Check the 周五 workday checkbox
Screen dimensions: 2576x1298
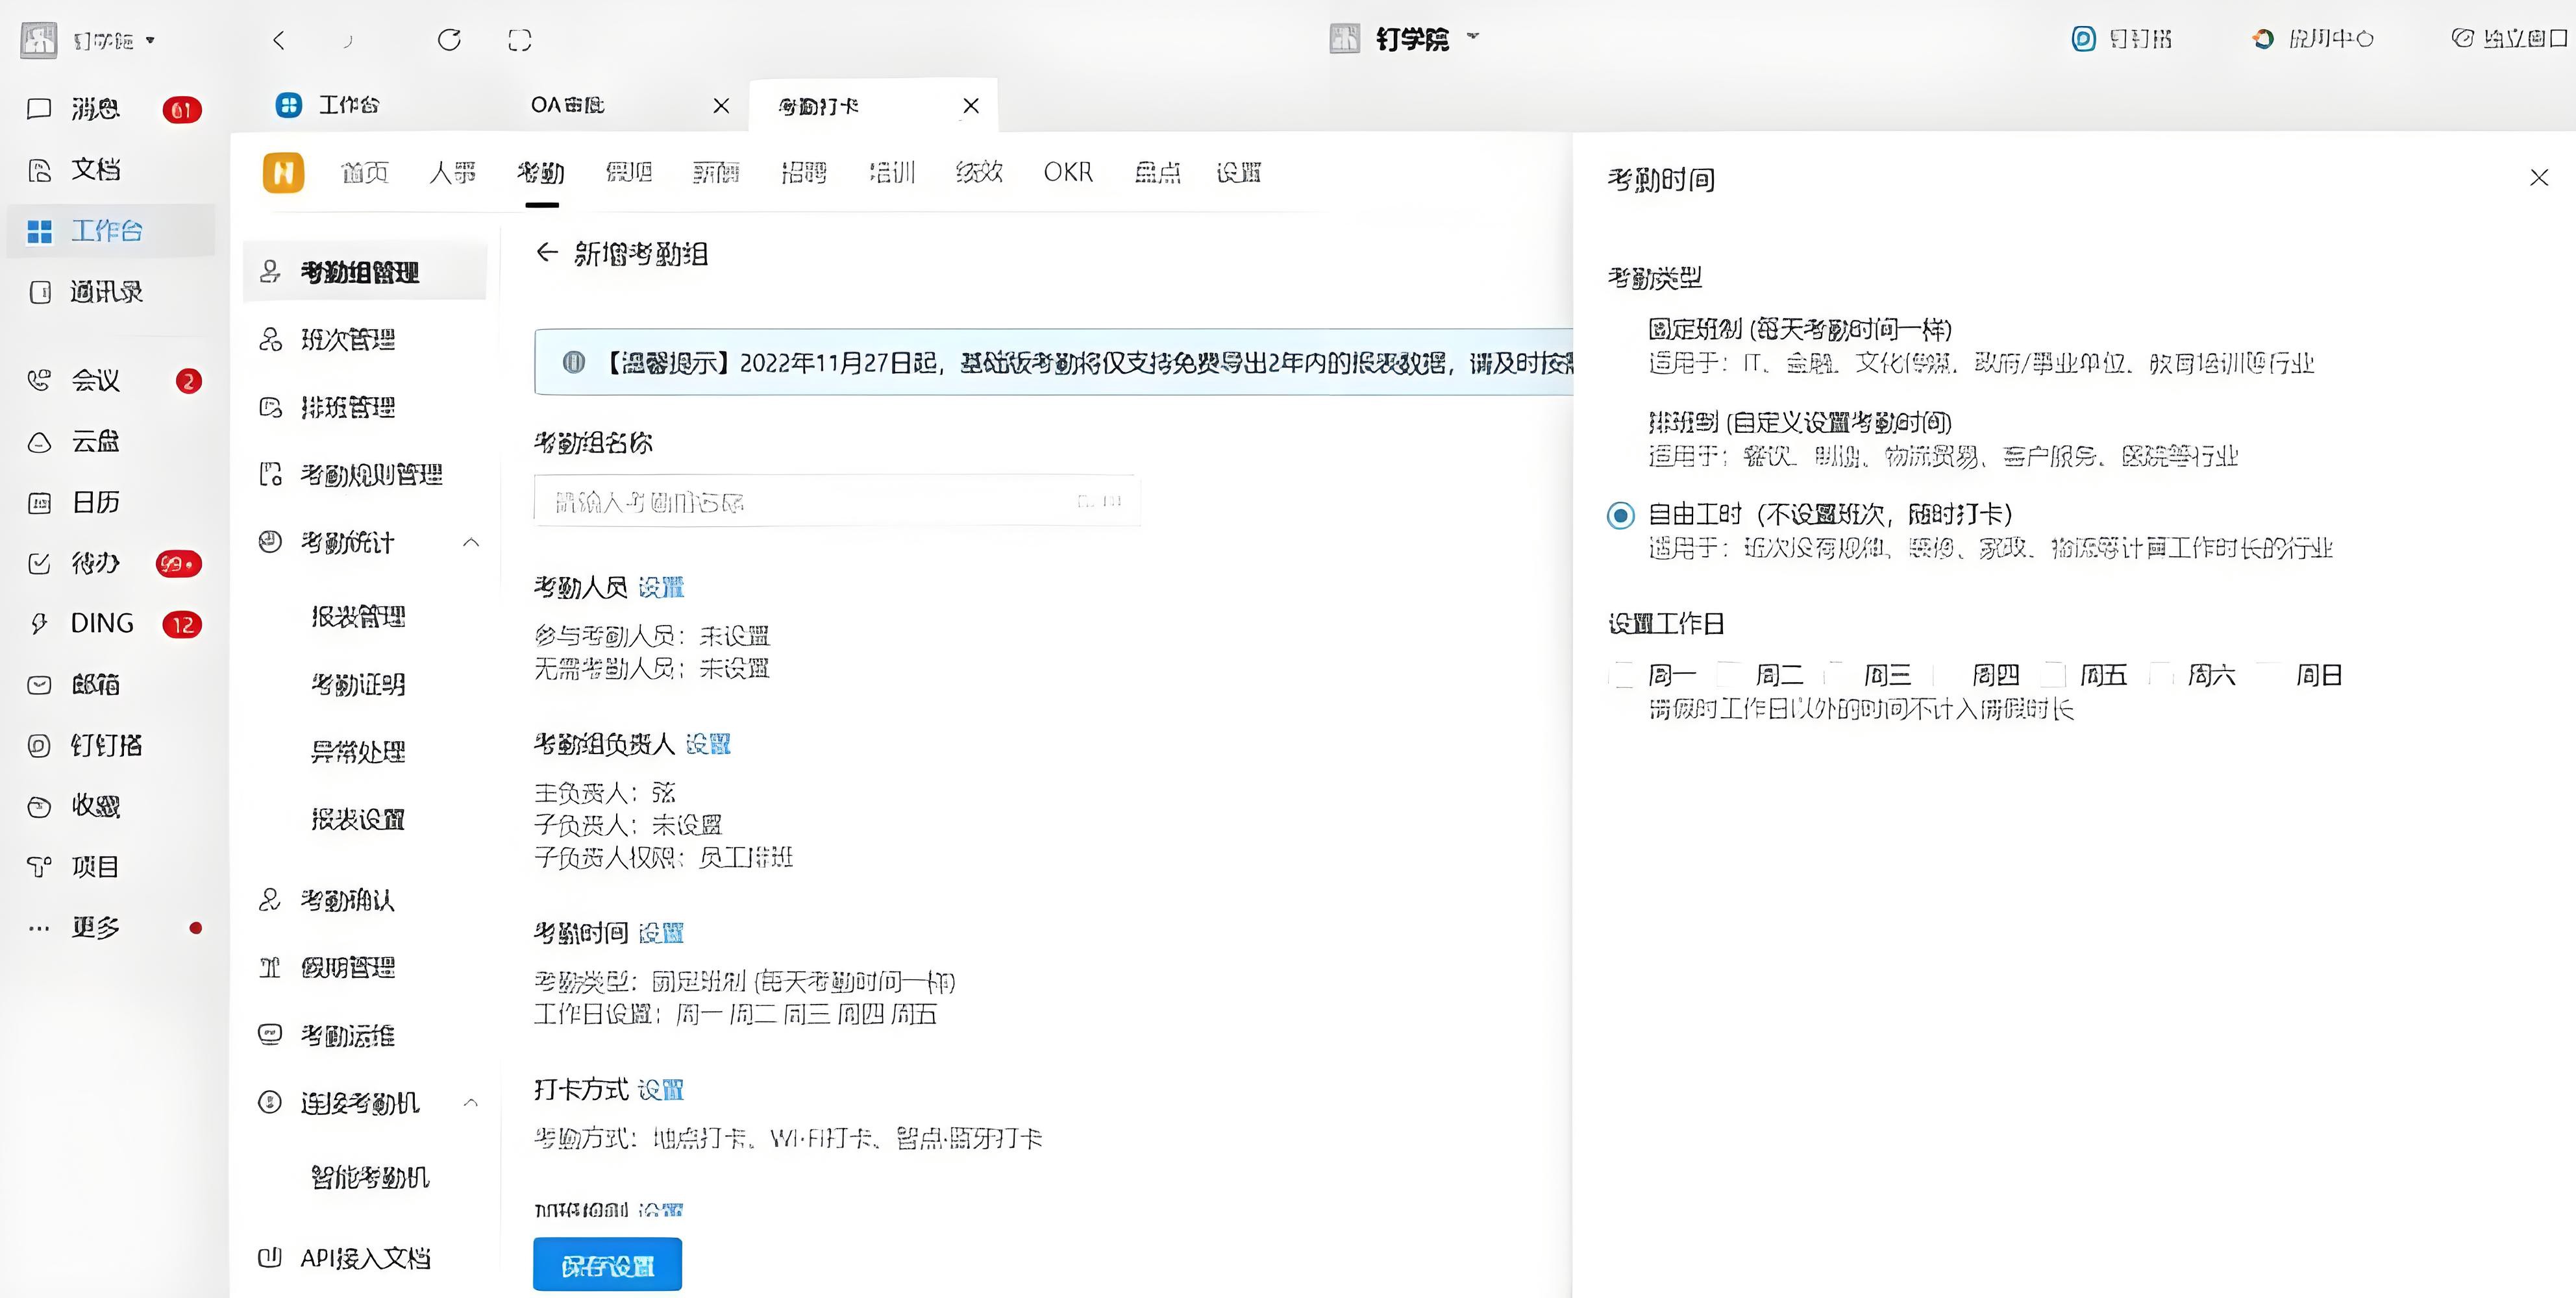(2053, 675)
